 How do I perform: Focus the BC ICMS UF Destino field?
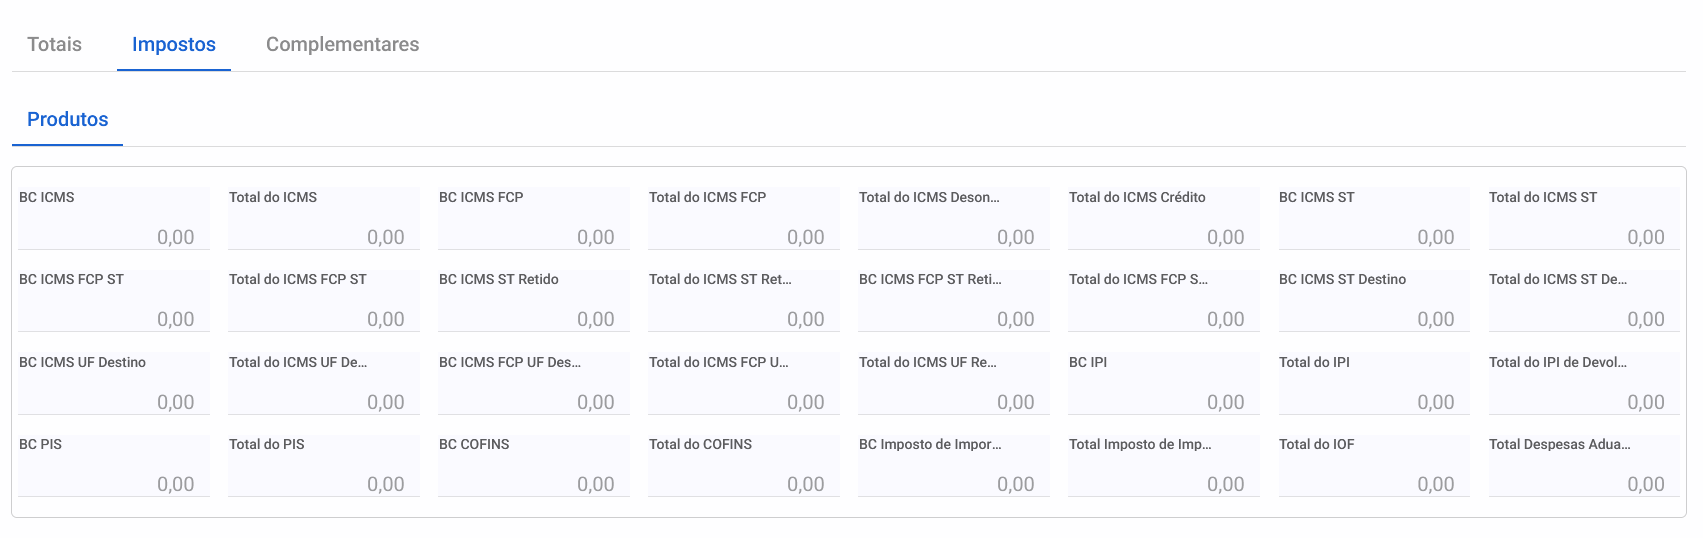point(114,383)
